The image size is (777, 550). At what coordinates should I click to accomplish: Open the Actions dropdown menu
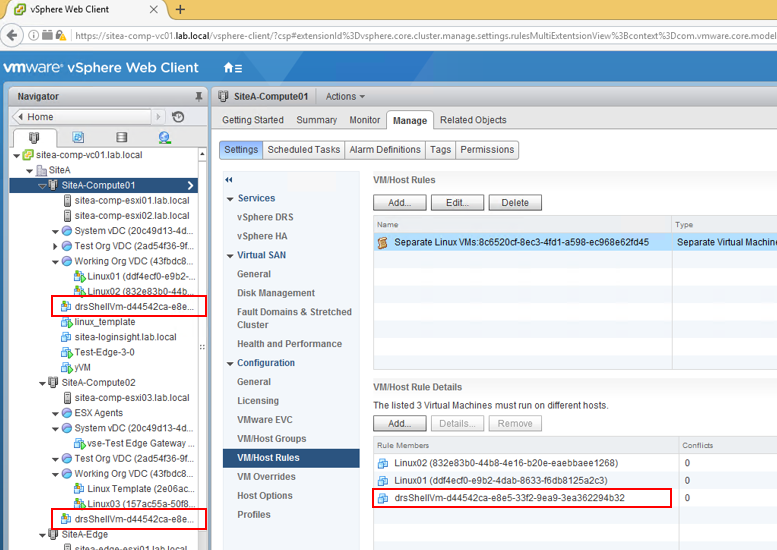(x=345, y=96)
